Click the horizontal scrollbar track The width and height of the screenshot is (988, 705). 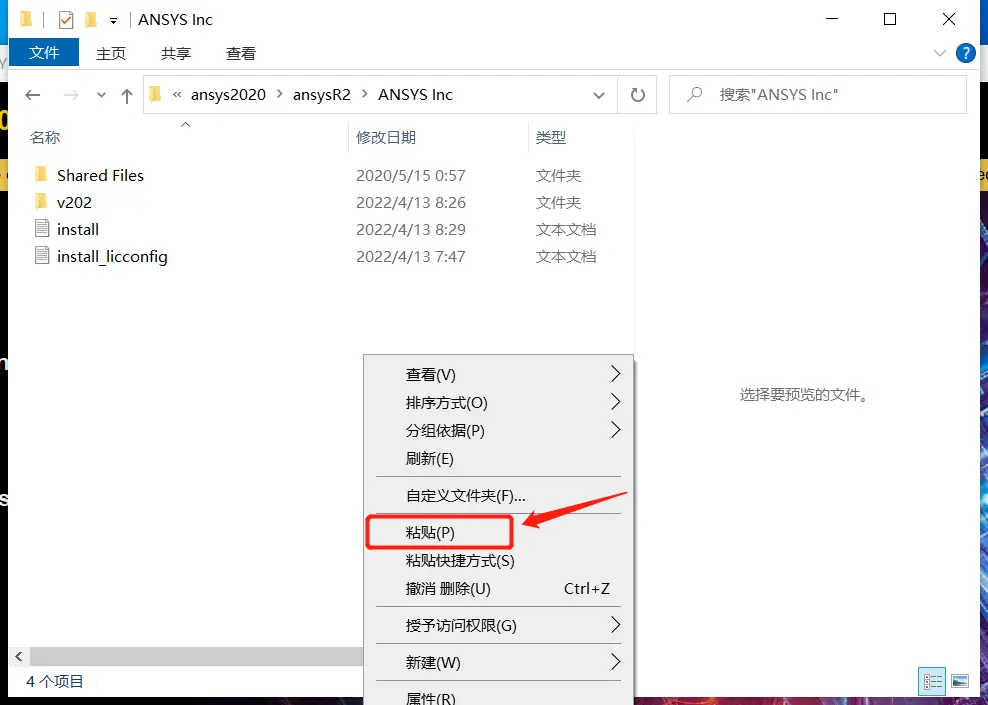196,656
